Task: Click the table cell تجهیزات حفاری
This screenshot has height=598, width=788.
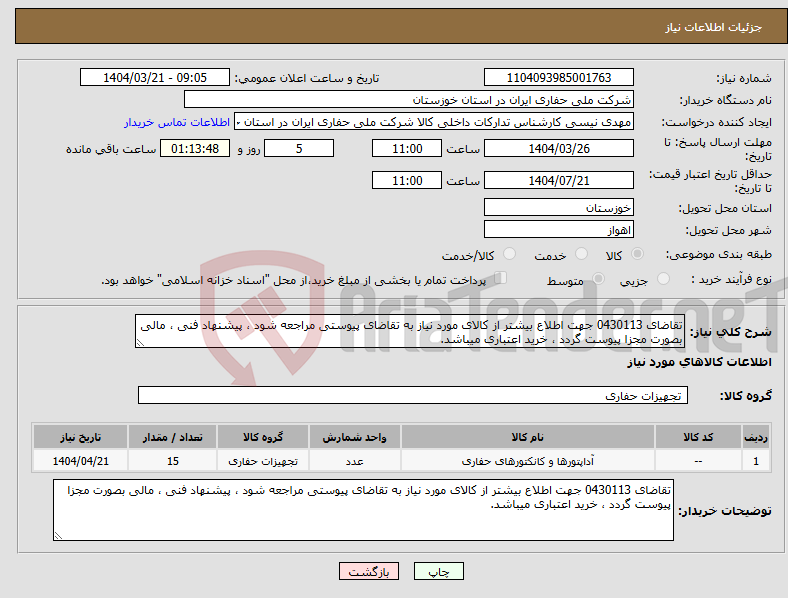Action: 263,461
